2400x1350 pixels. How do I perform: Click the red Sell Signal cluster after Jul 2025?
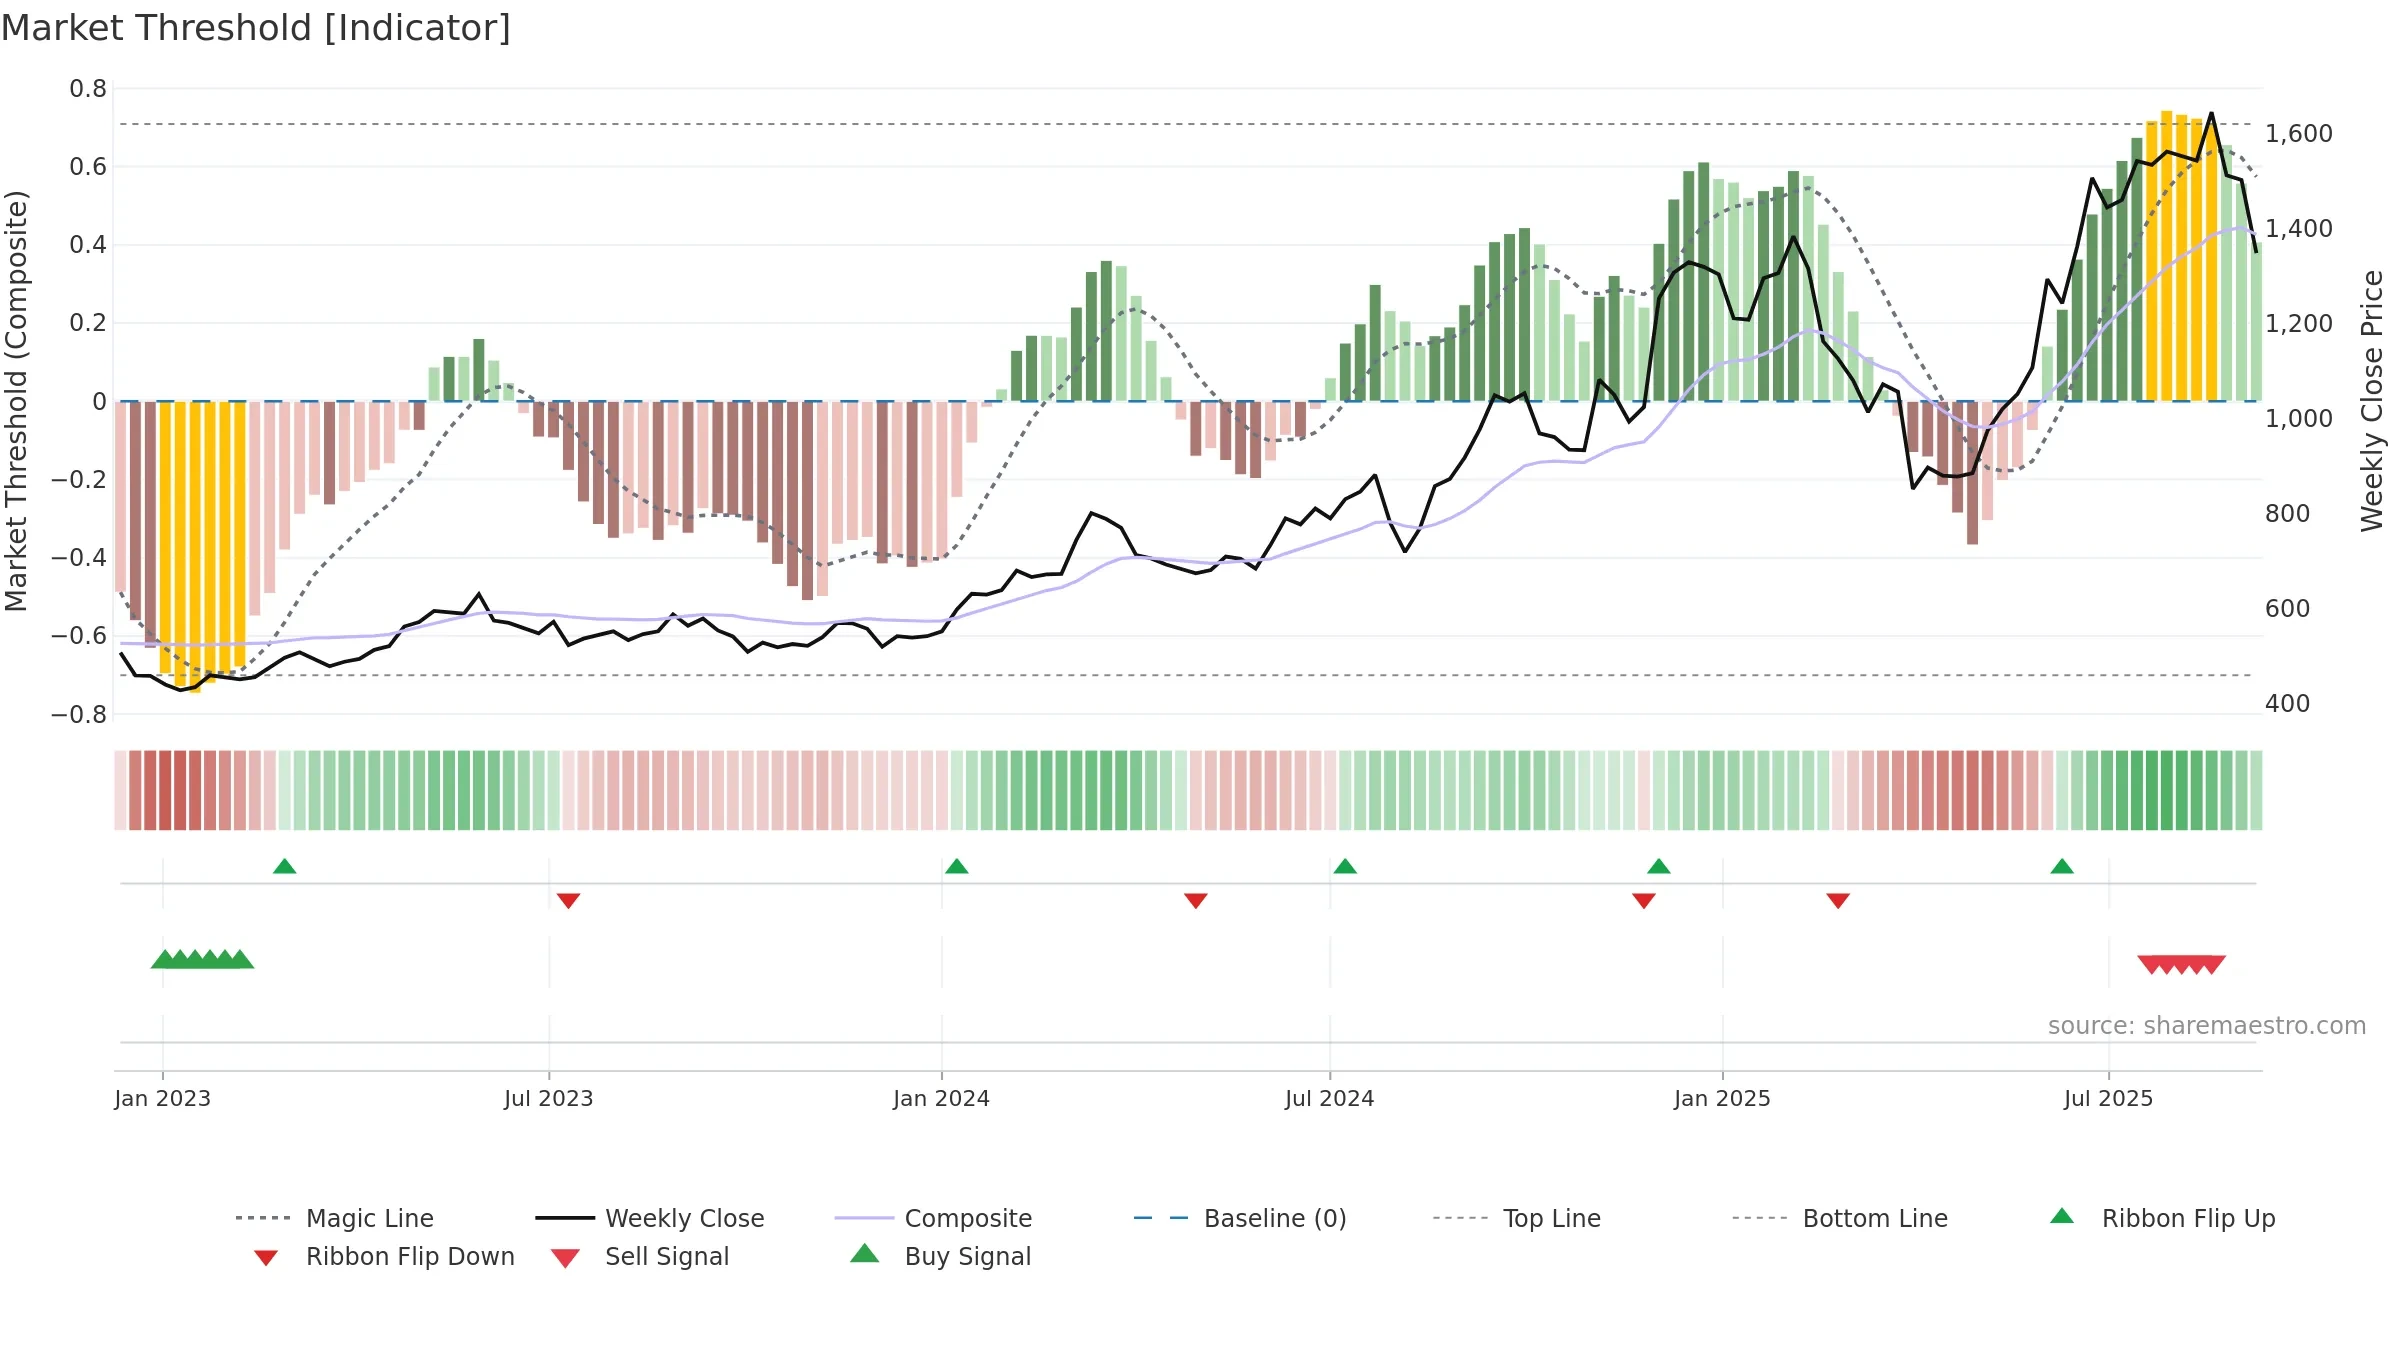point(2181,964)
